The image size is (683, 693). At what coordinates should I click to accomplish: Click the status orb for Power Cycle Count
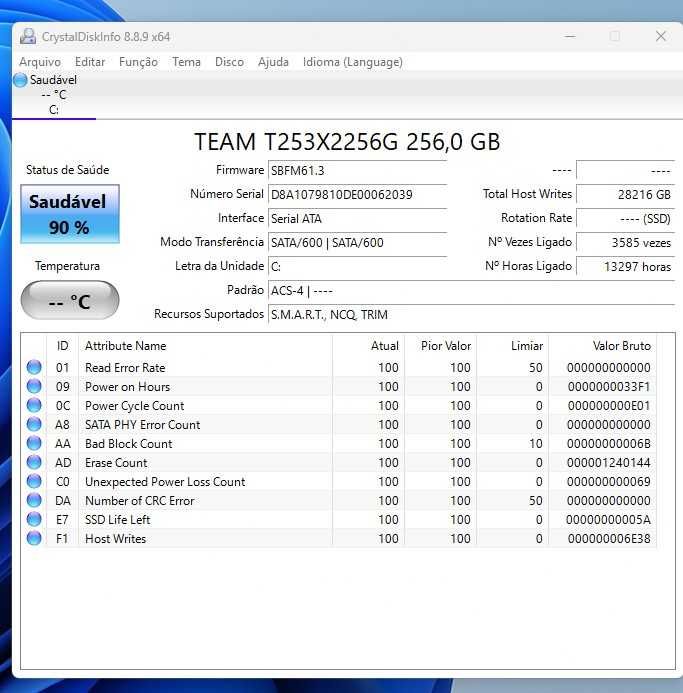34,405
